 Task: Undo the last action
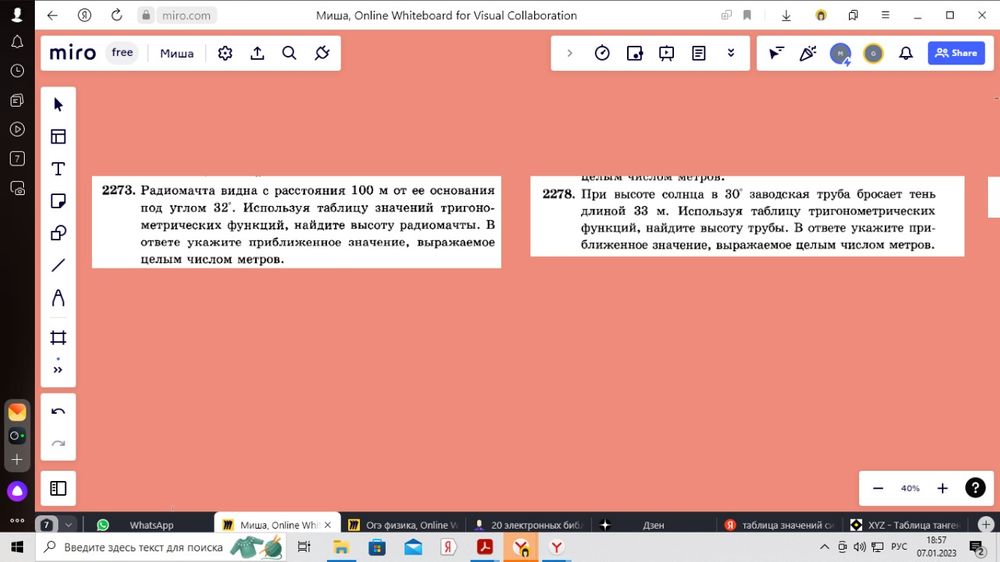[58, 411]
